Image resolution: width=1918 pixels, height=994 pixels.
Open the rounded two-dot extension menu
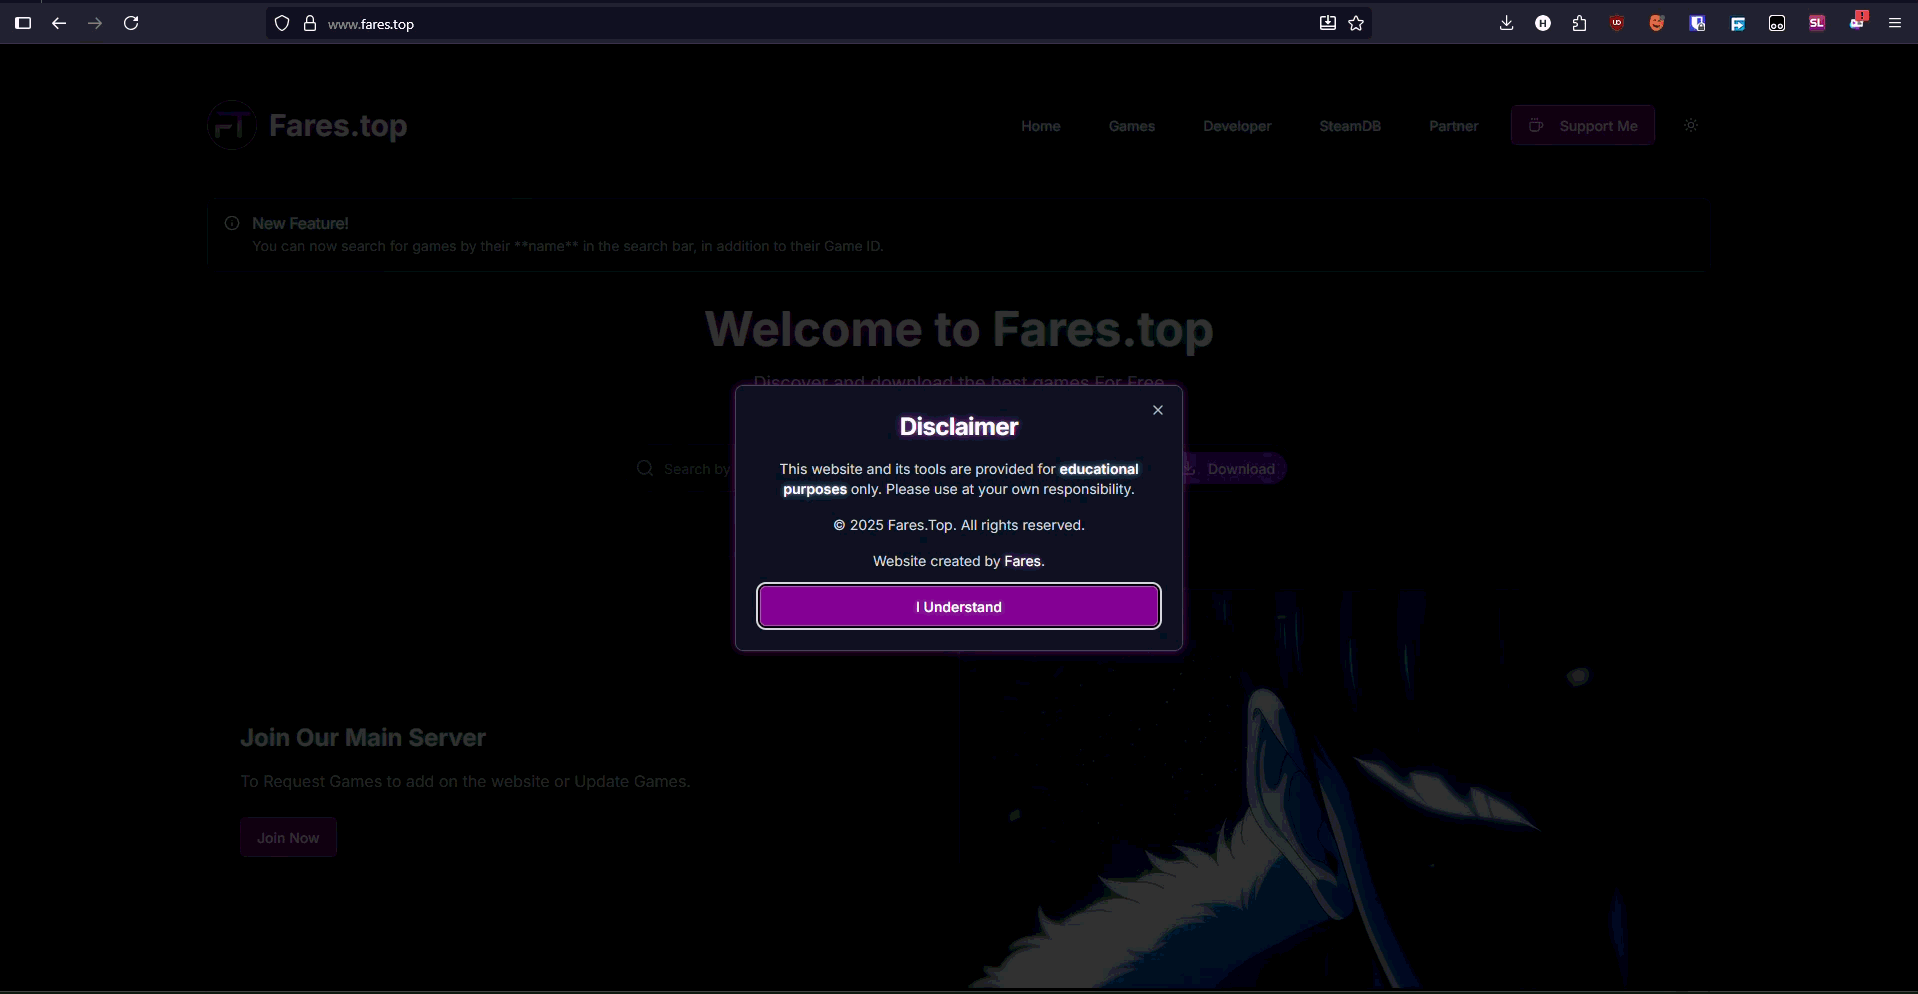[x=1777, y=23]
